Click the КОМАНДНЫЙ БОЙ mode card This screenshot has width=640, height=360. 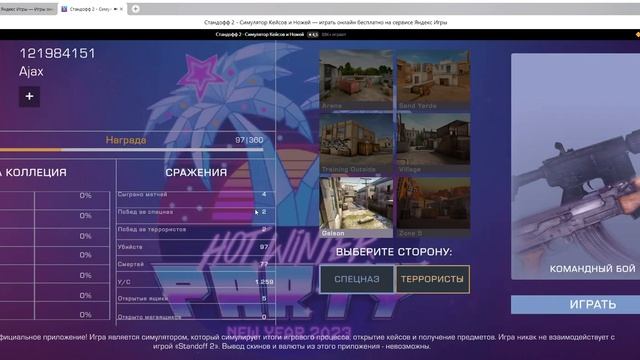click(576, 167)
